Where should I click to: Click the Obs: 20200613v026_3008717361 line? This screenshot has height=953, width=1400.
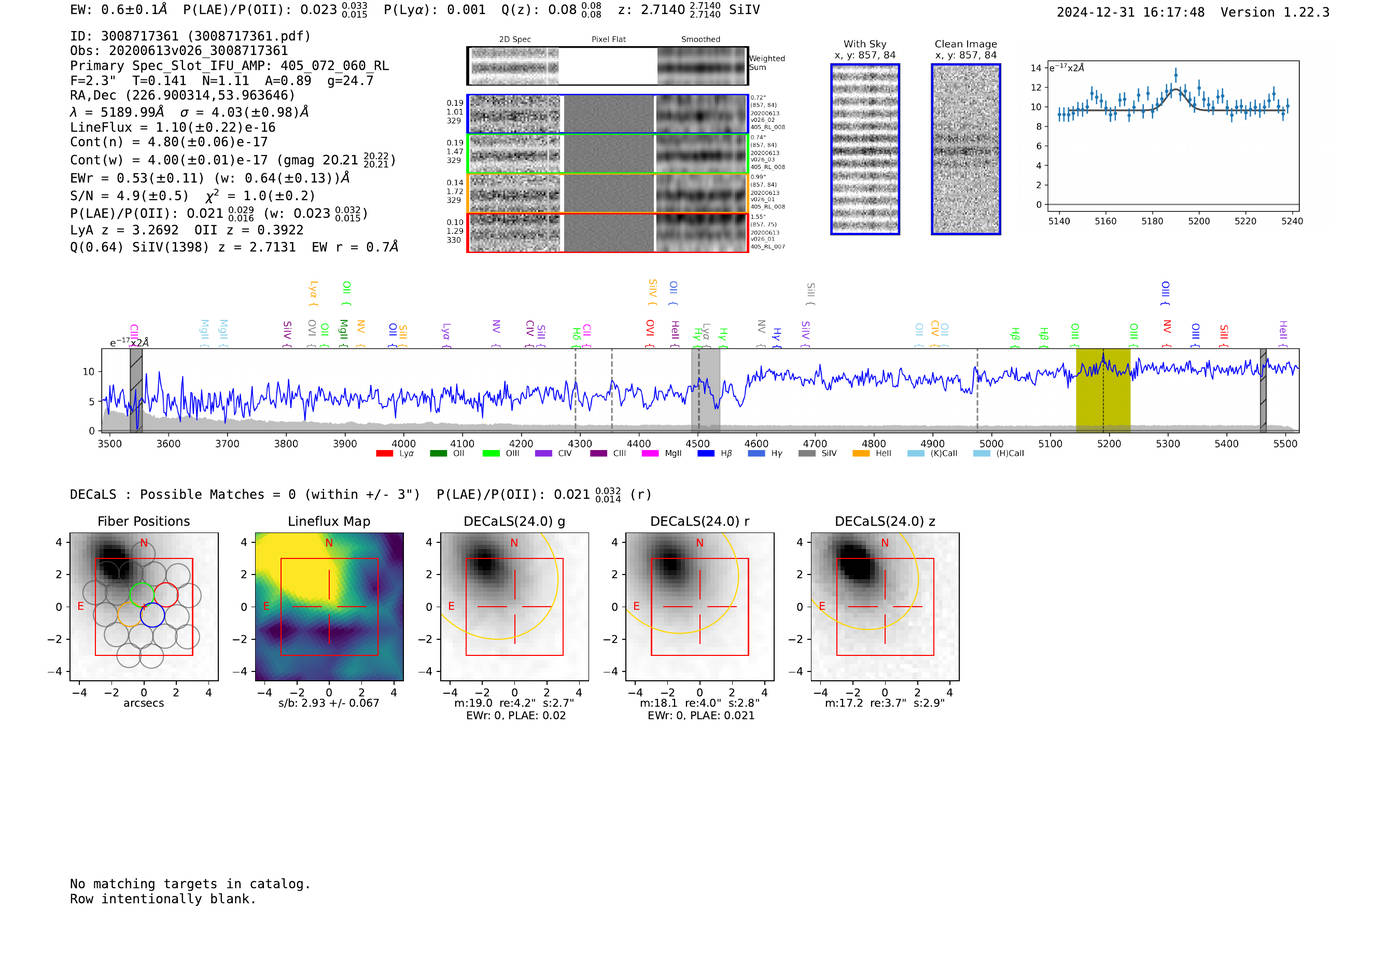click(x=179, y=51)
